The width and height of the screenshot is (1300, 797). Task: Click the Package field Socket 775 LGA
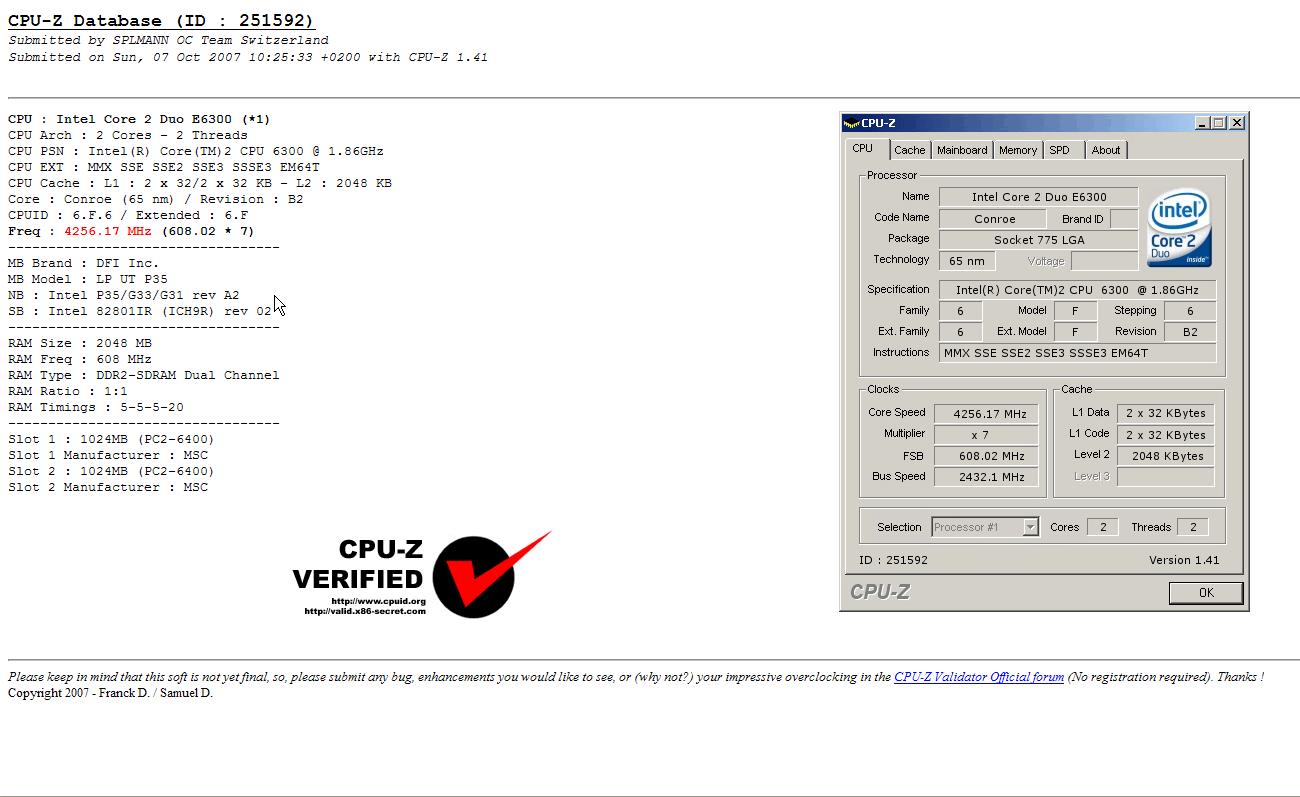tap(1039, 240)
